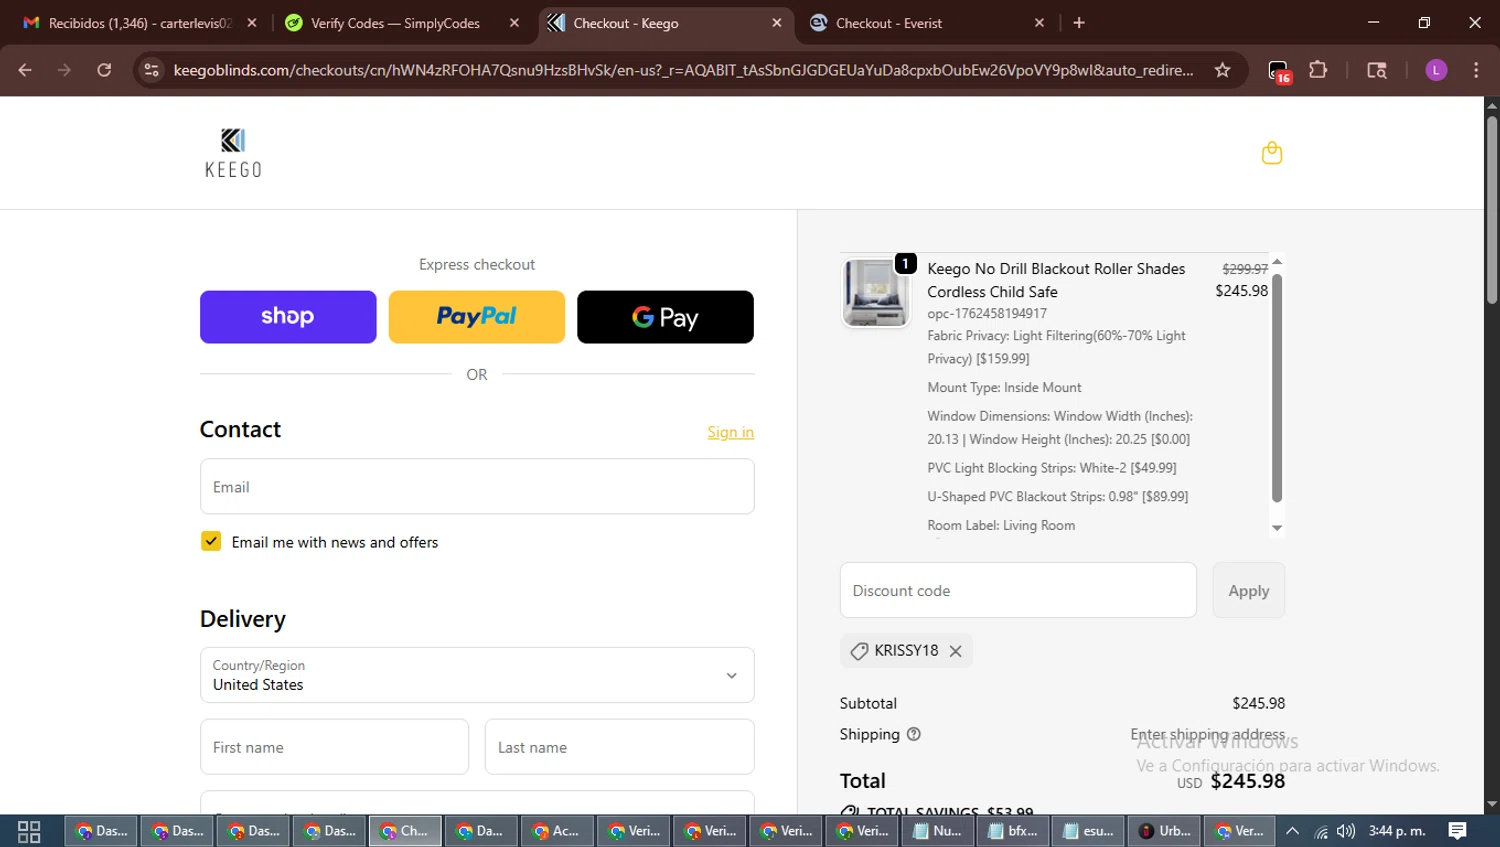Open the volume control tray icon
This screenshot has width=1500, height=847.
[x=1346, y=831]
